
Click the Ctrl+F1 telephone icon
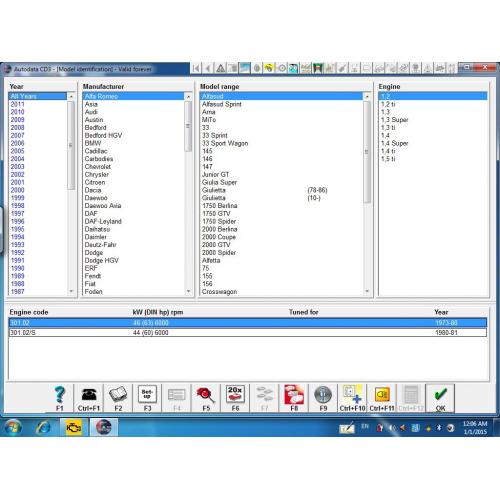pos(89,398)
